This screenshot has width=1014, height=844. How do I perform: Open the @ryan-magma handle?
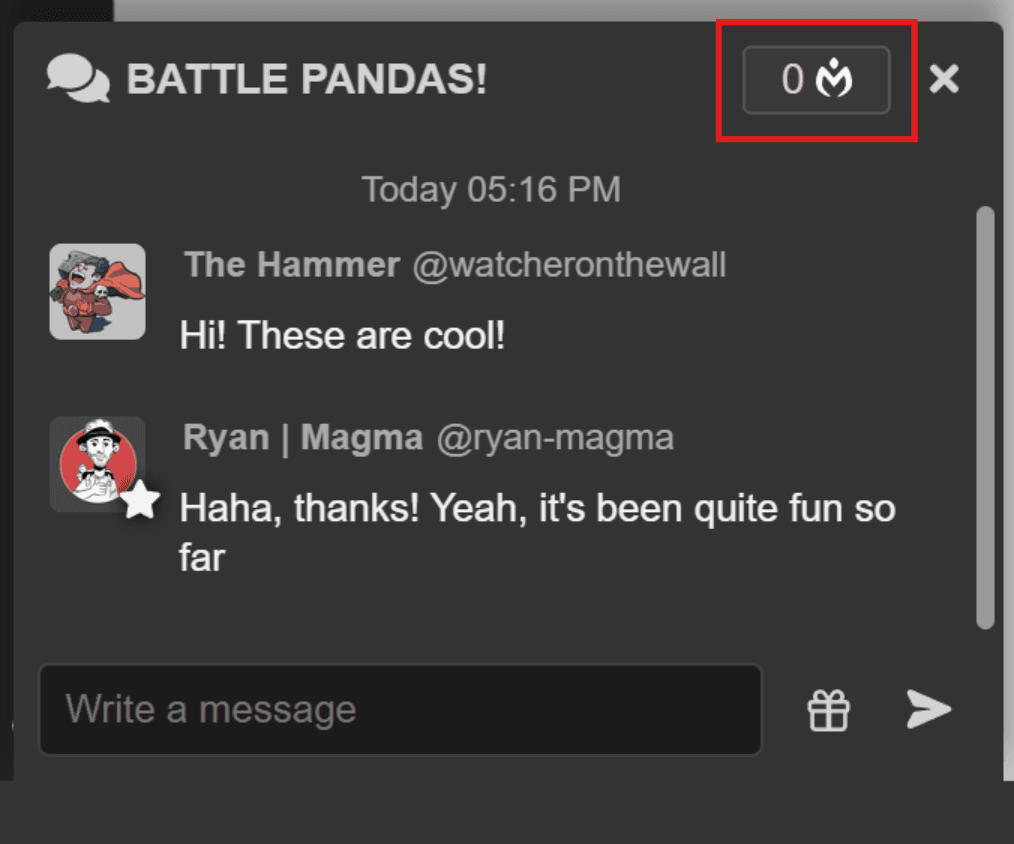(555, 437)
